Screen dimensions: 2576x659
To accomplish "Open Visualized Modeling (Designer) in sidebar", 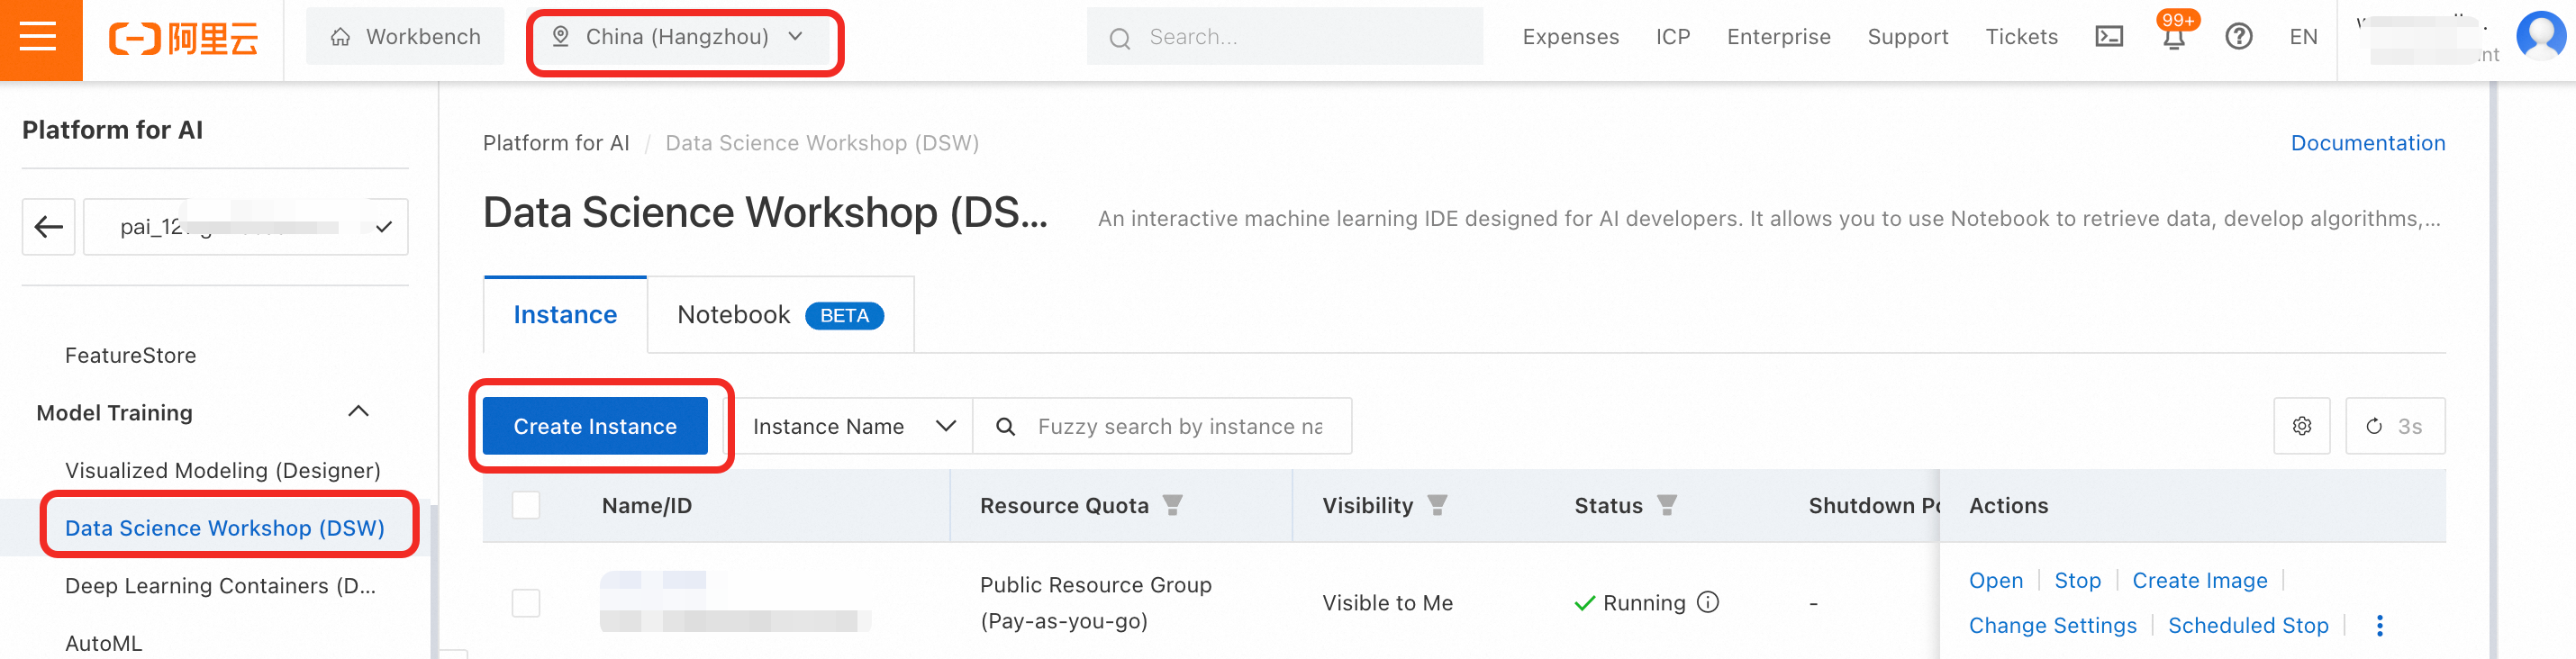I will 222,470.
